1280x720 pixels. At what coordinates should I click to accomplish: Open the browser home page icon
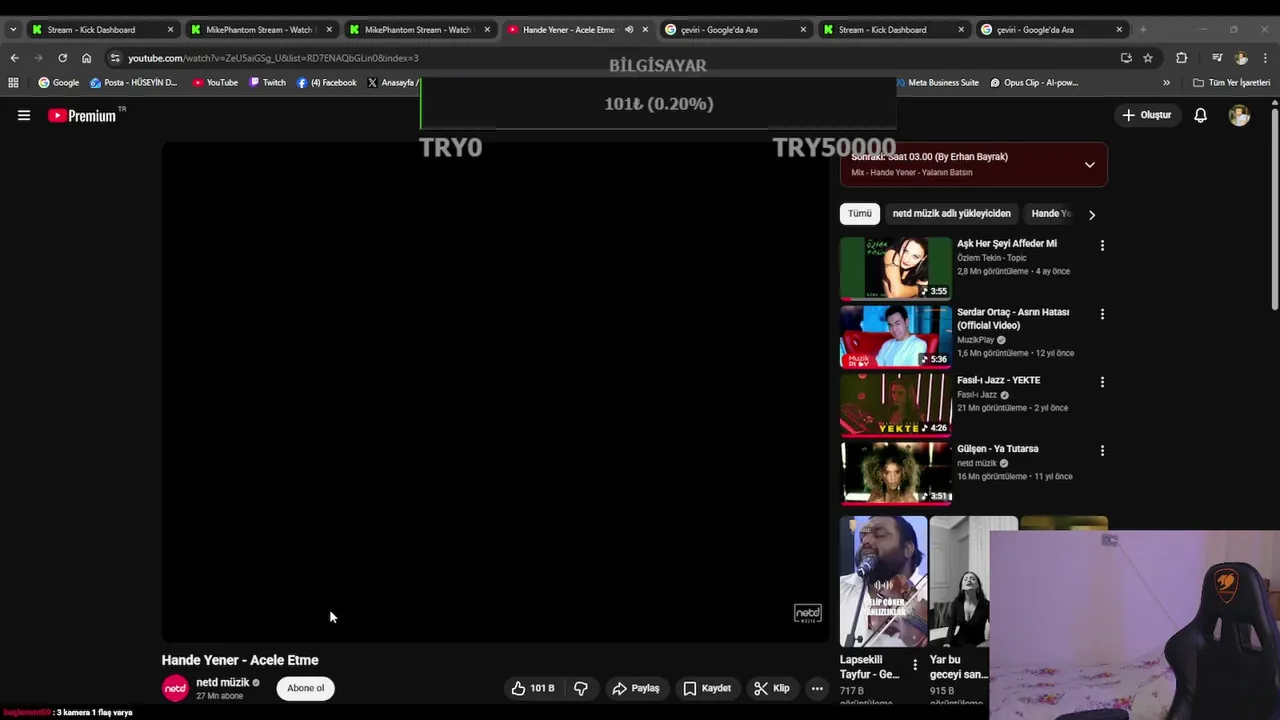tap(86, 58)
